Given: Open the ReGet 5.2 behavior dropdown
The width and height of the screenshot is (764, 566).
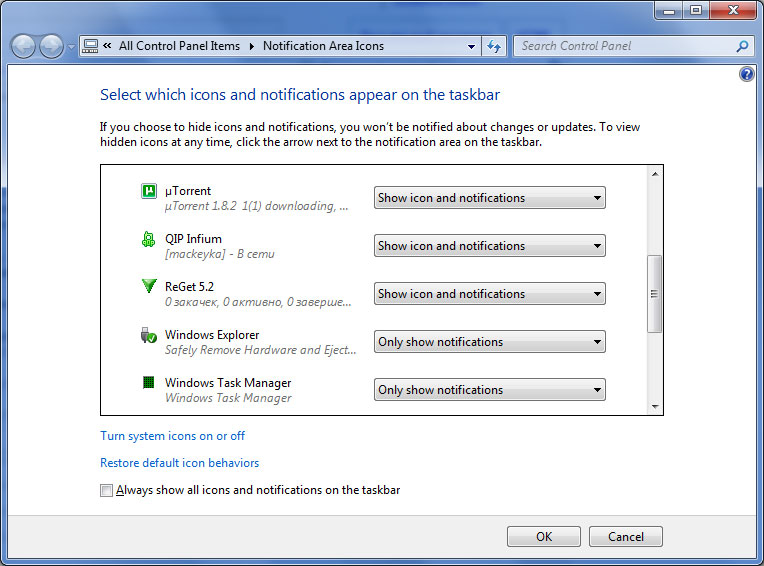Looking at the screenshot, I should click(490, 294).
